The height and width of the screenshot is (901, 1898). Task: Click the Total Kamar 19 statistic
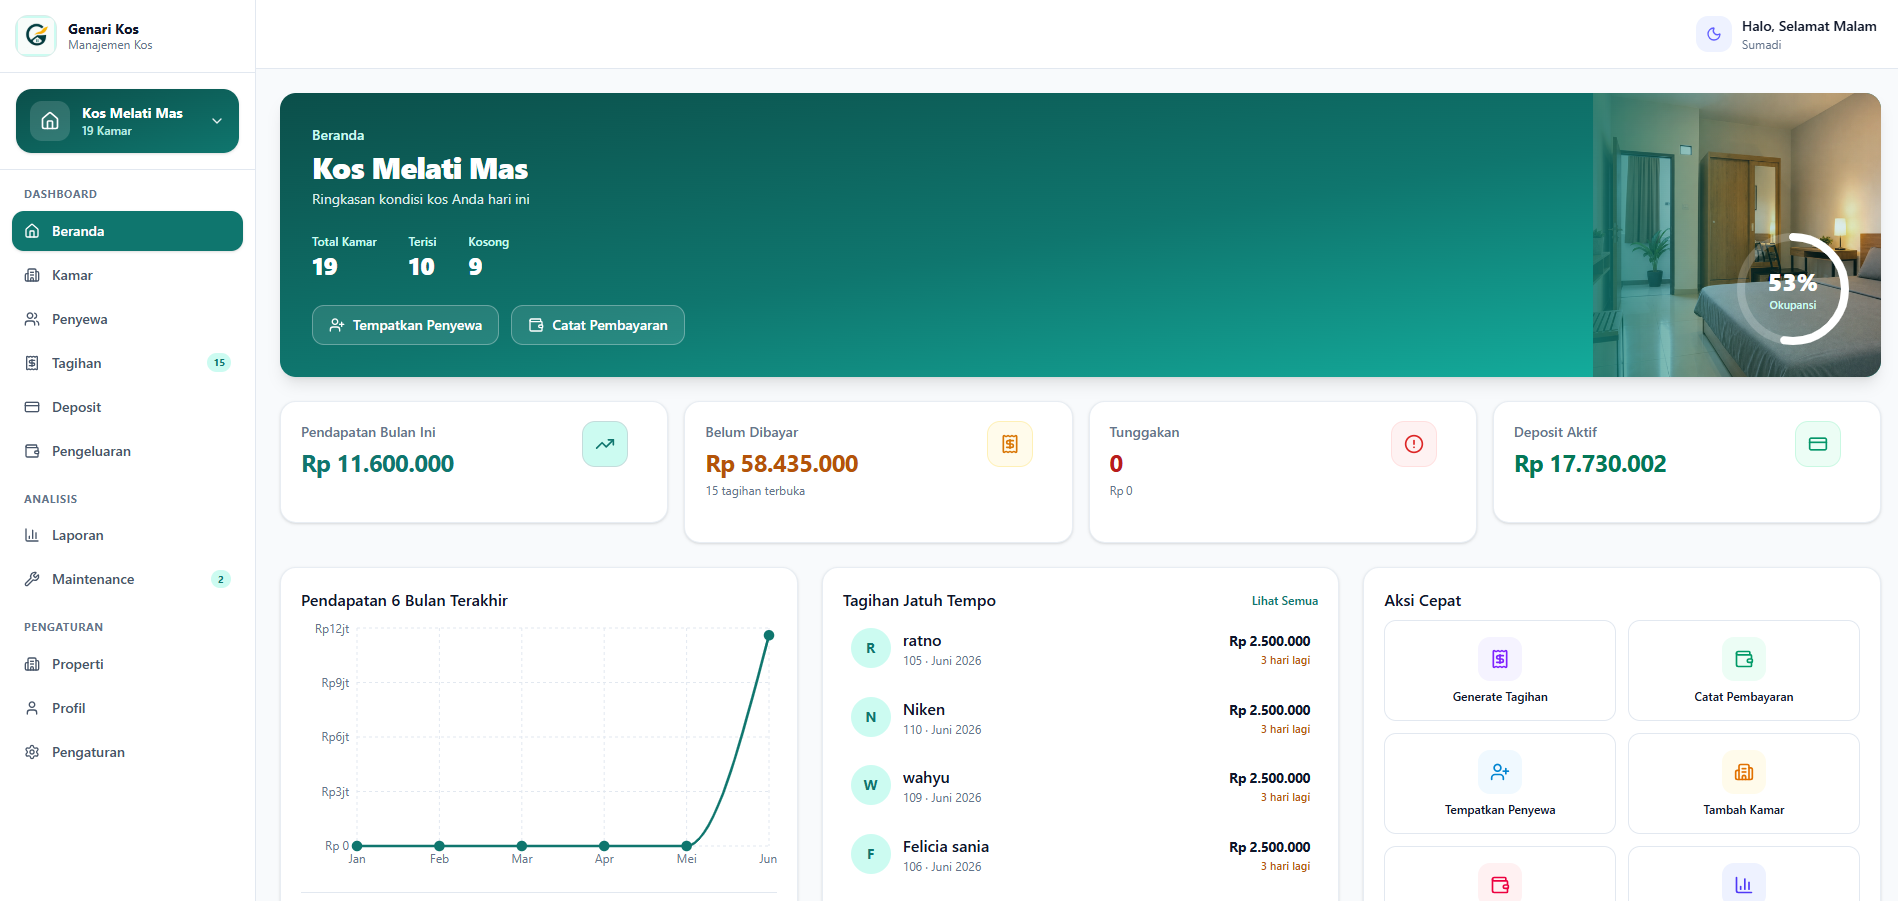[344, 257]
